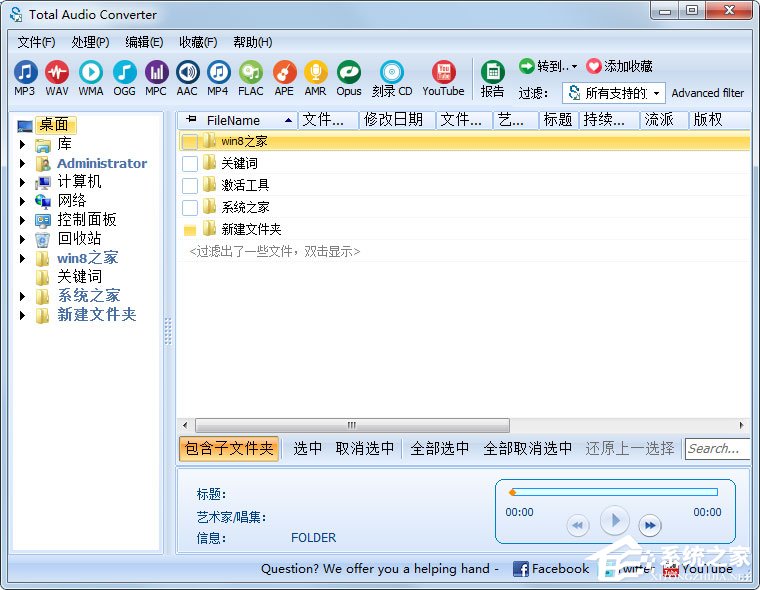
Task: Click the filtered files notice text
Action: (x=275, y=252)
